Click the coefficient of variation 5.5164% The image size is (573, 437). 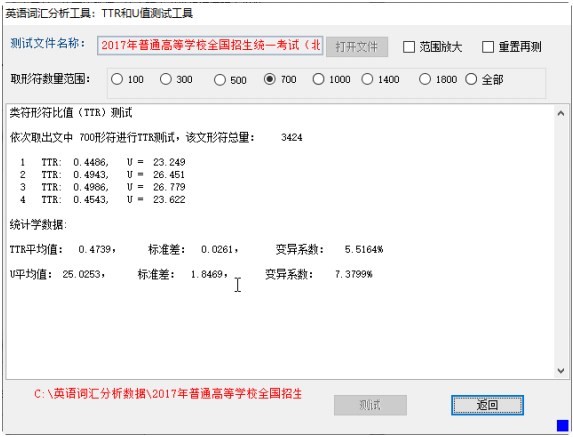(364, 250)
